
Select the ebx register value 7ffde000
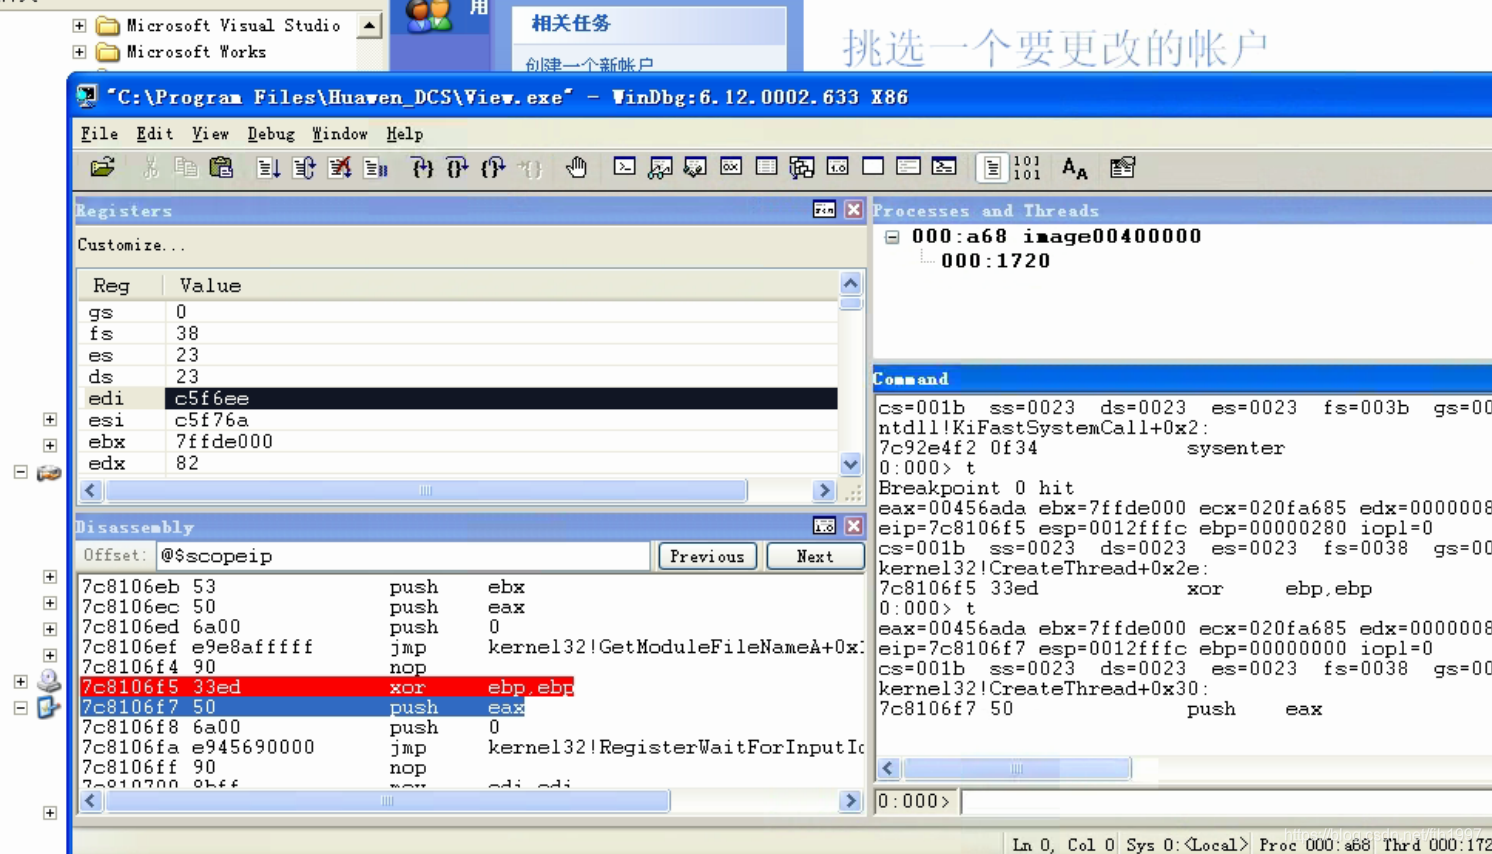coord(224,442)
